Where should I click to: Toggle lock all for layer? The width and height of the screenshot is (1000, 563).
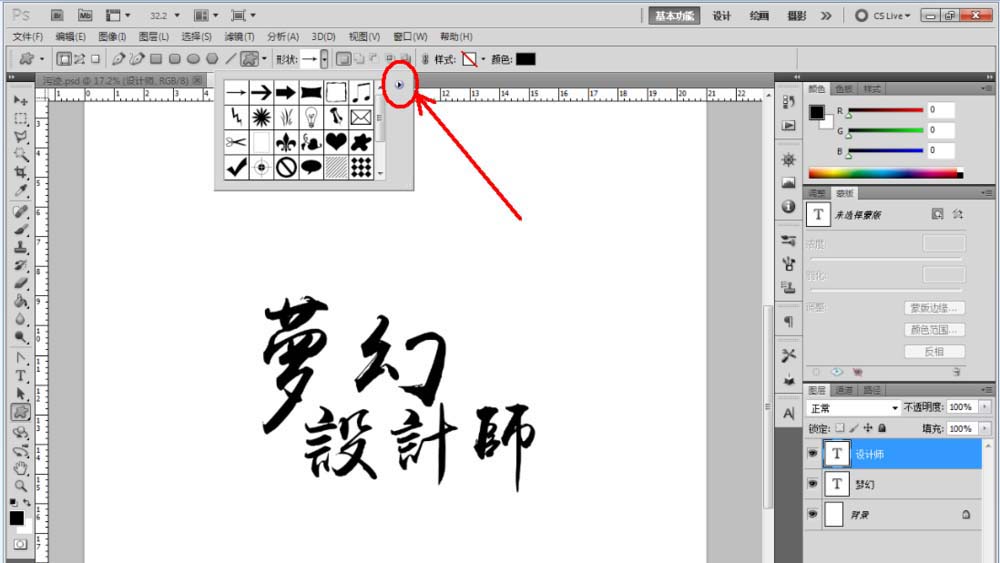pyautogui.click(x=882, y=428)
